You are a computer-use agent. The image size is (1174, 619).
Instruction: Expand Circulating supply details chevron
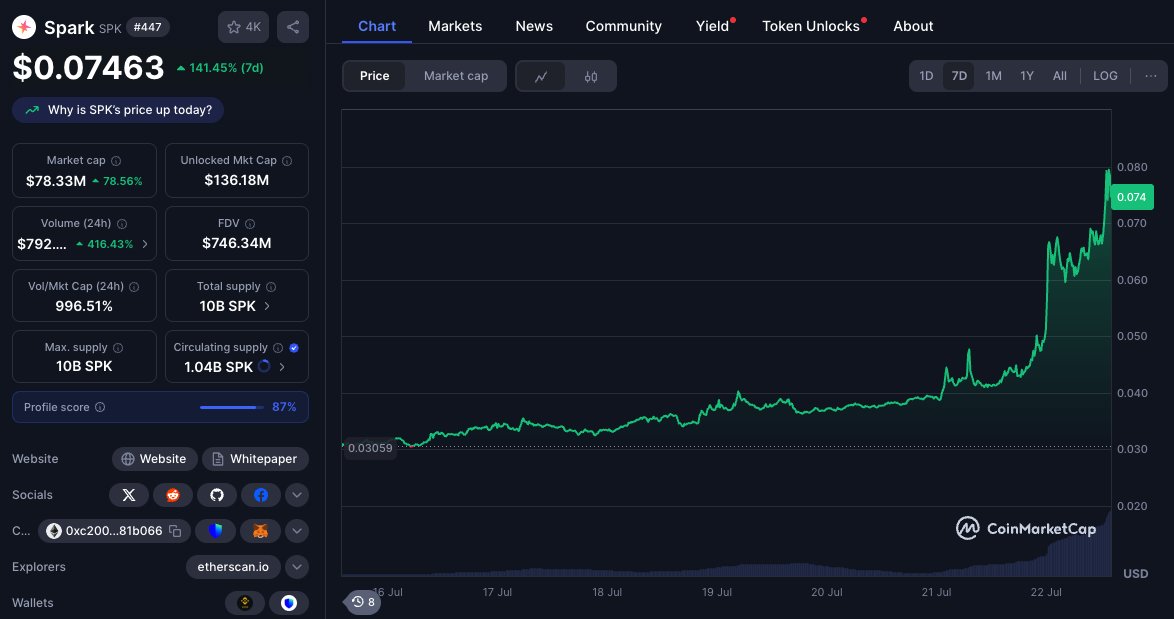(x=282, y=367)
